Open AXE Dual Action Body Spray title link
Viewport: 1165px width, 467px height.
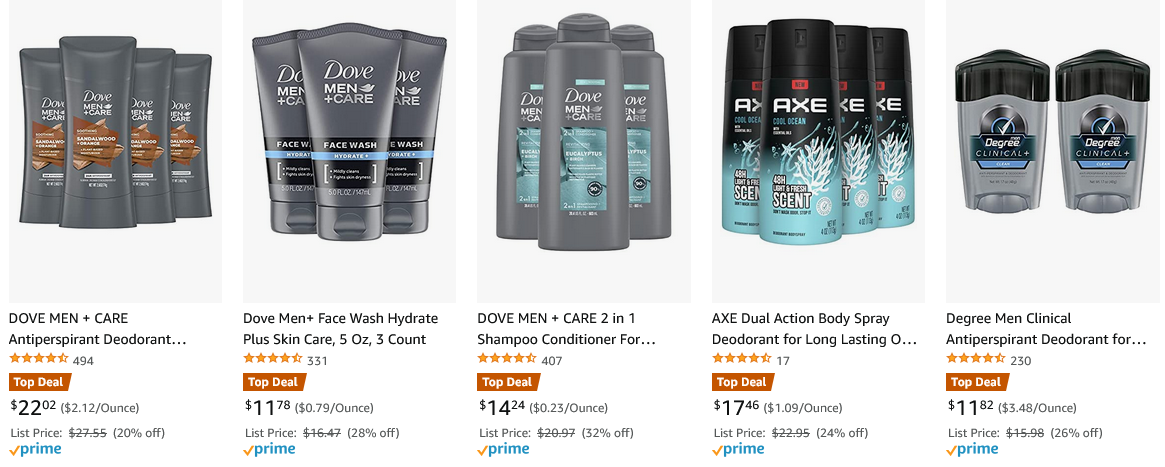click(814, 329)
